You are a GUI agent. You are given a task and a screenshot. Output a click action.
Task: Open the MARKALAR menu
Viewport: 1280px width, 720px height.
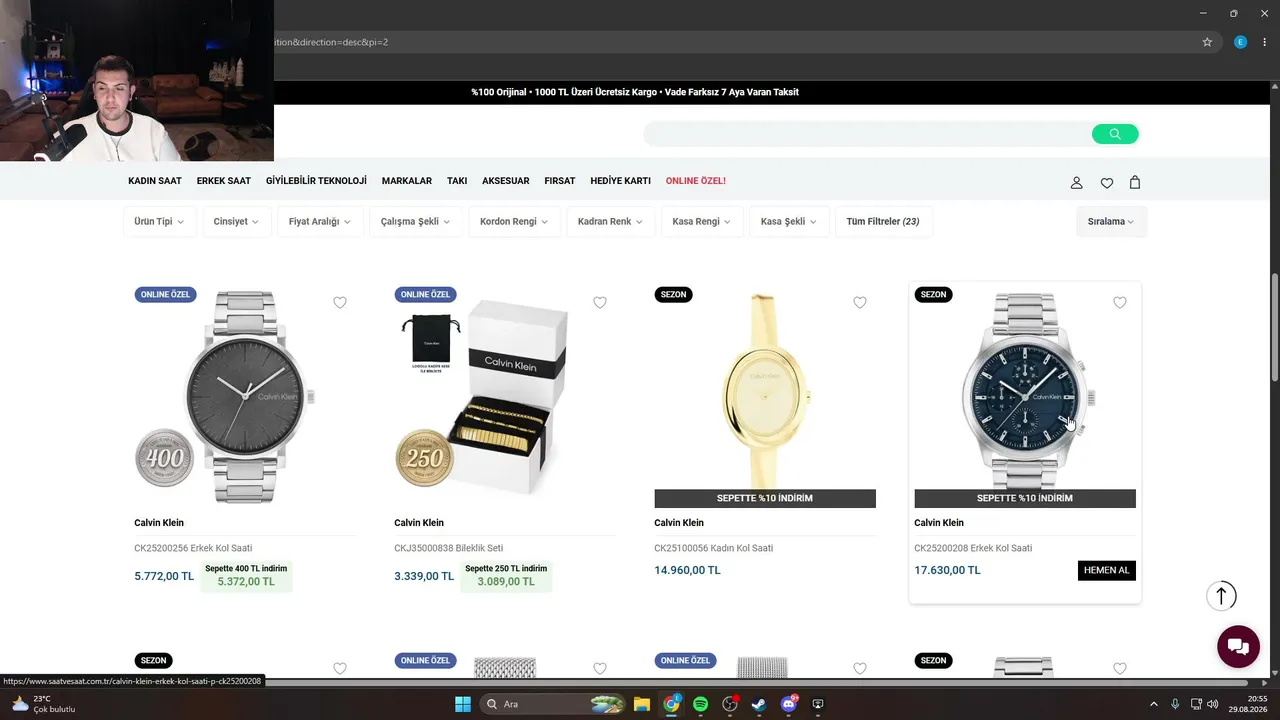pyautogui.click(x=407, y=181)
